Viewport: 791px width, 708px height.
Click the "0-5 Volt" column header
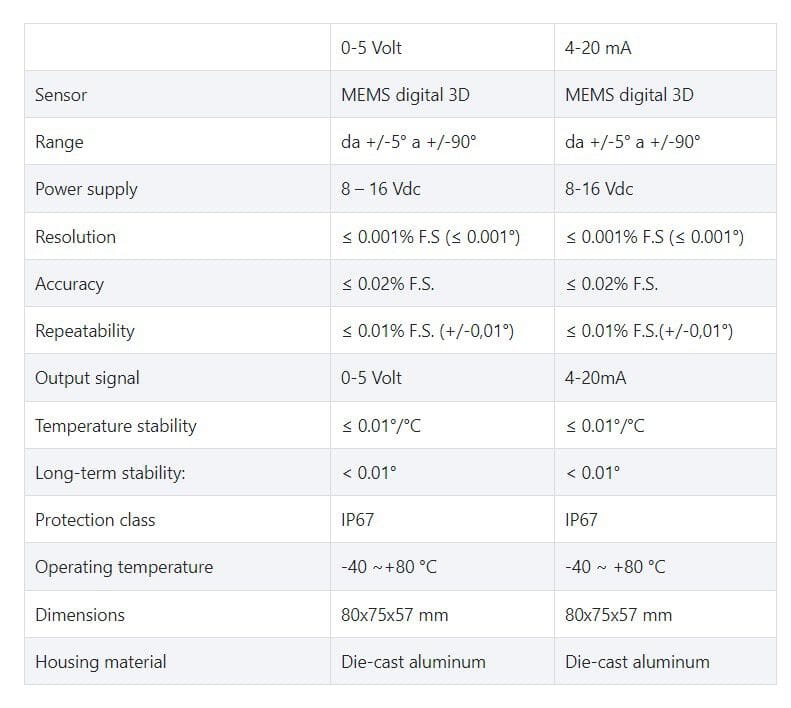click(x=371, y=48)
